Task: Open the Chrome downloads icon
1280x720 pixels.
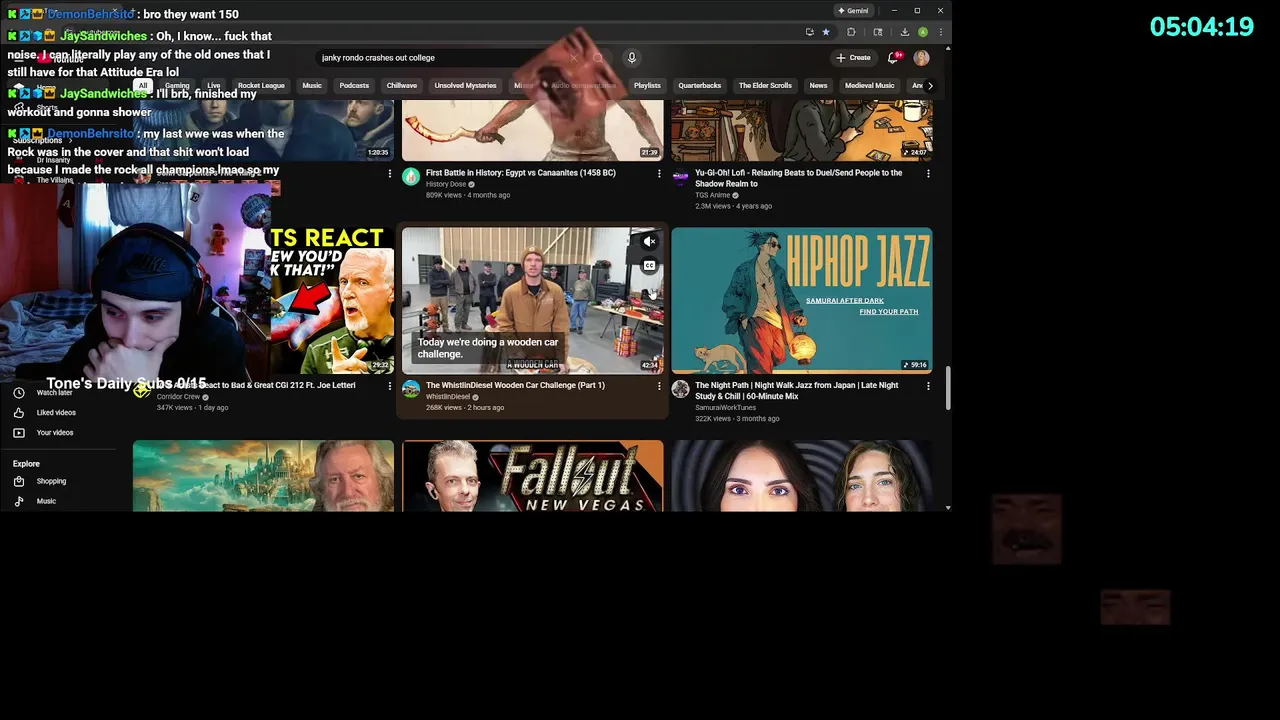Action: [x=904, y=32]
